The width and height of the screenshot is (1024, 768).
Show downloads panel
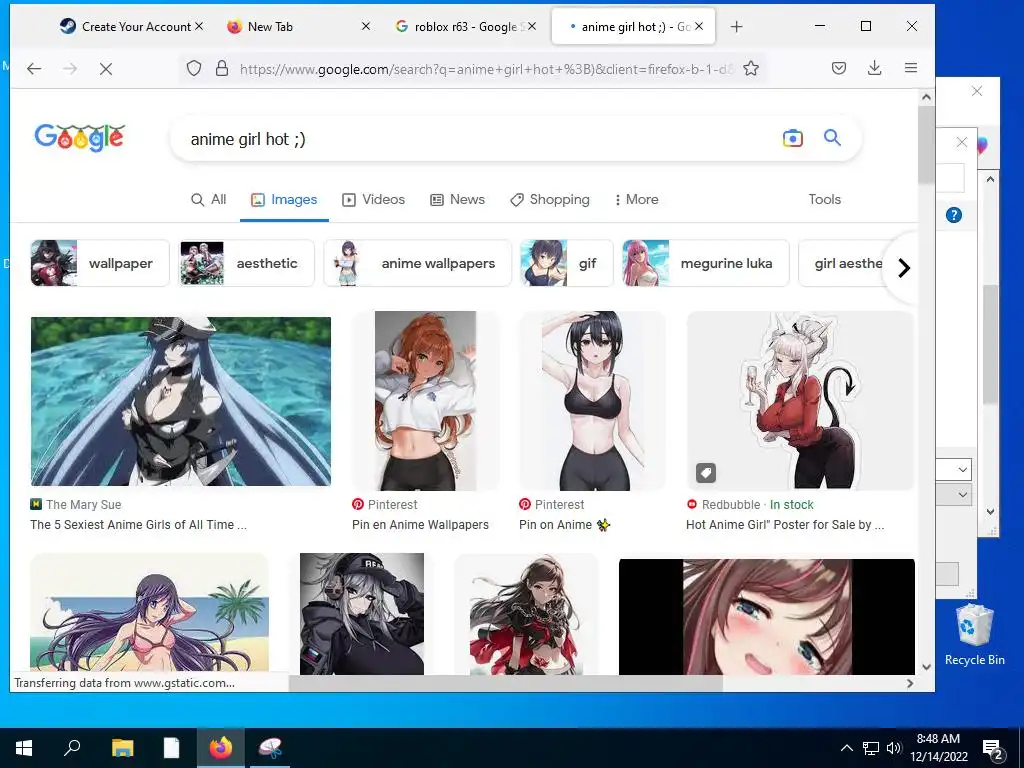(x=874, y=69)
